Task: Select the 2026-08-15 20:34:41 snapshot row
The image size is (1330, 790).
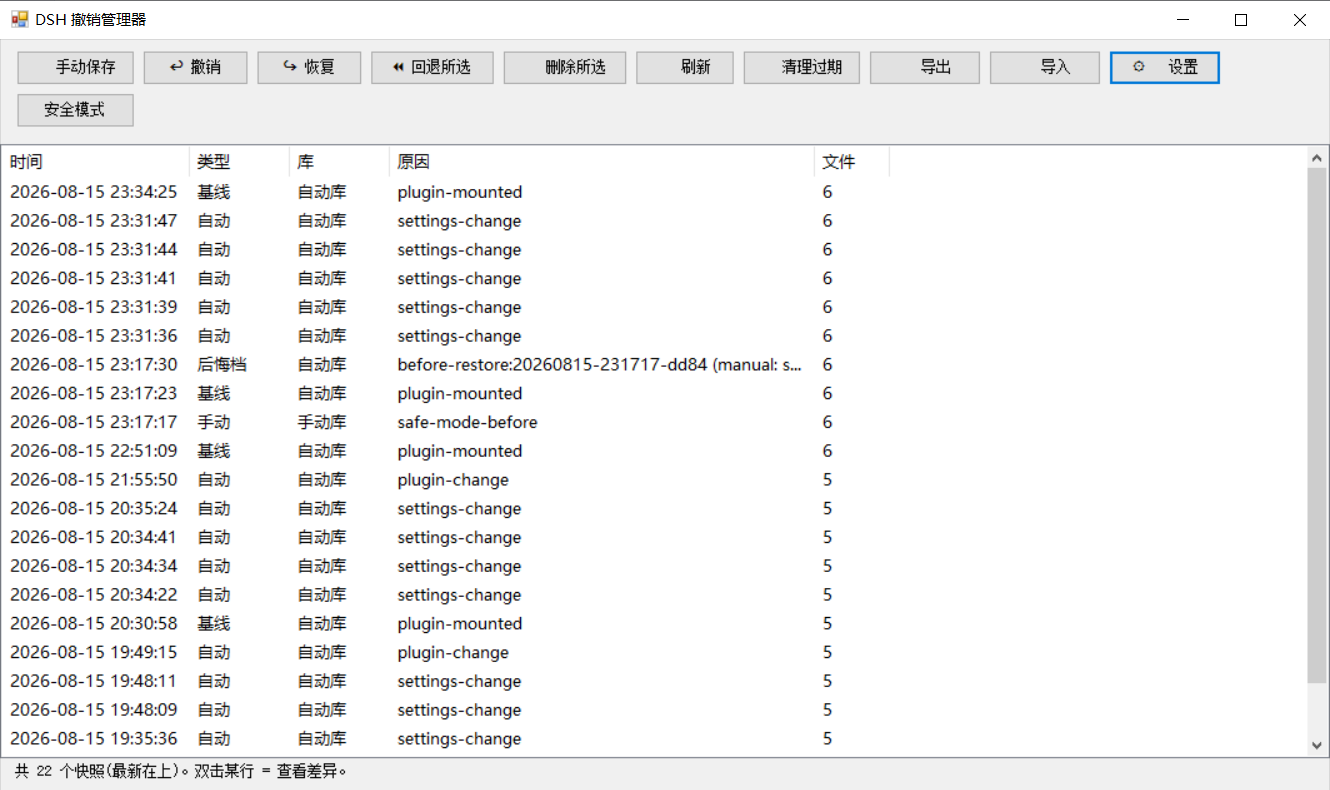Action: (447, 537)
